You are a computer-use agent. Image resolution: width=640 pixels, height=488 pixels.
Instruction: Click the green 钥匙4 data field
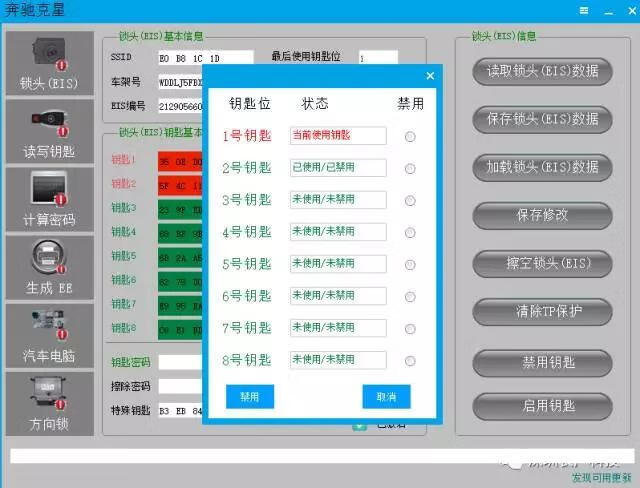click(x=180, y=234)
